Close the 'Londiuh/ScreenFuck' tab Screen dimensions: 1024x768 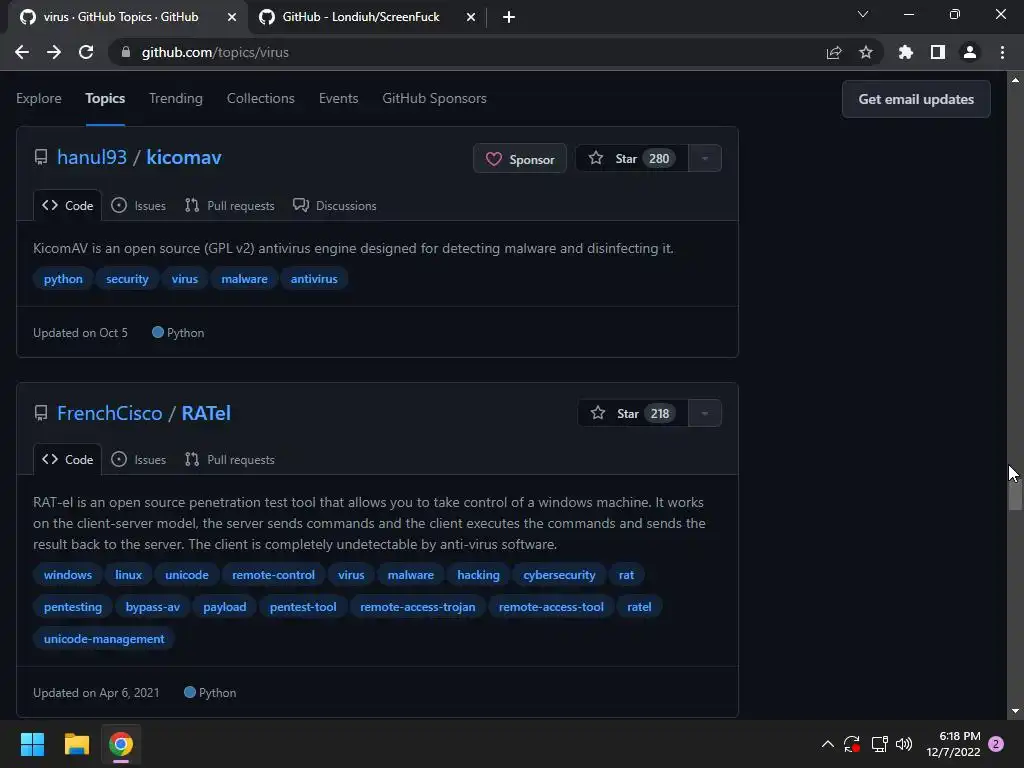471,17
